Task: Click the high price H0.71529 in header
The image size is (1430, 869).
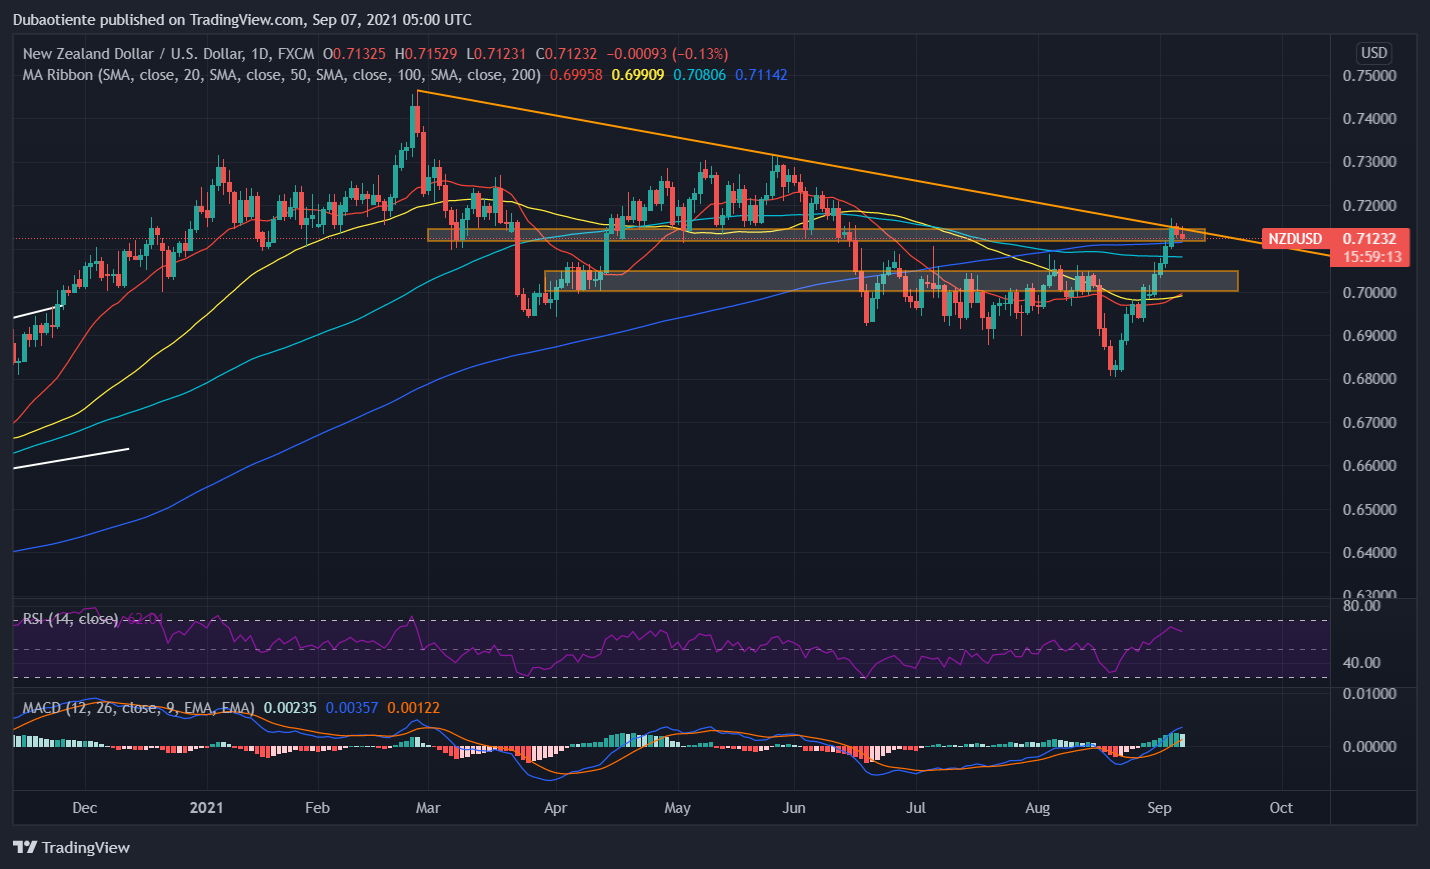Action: click(426, 54)
